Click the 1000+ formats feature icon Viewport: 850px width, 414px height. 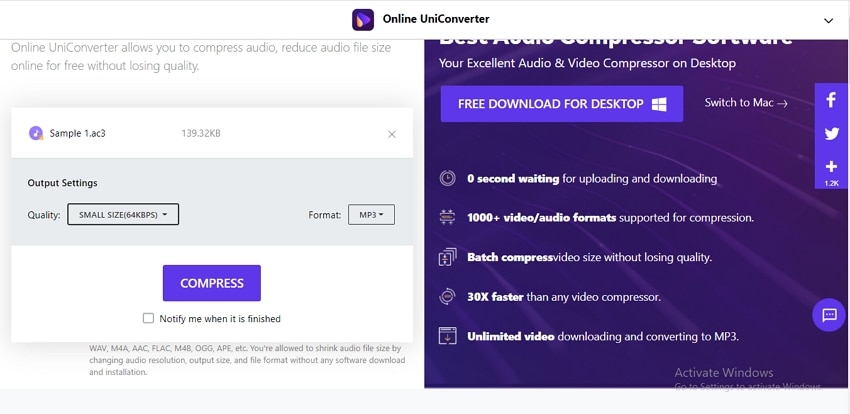(447, 218)
